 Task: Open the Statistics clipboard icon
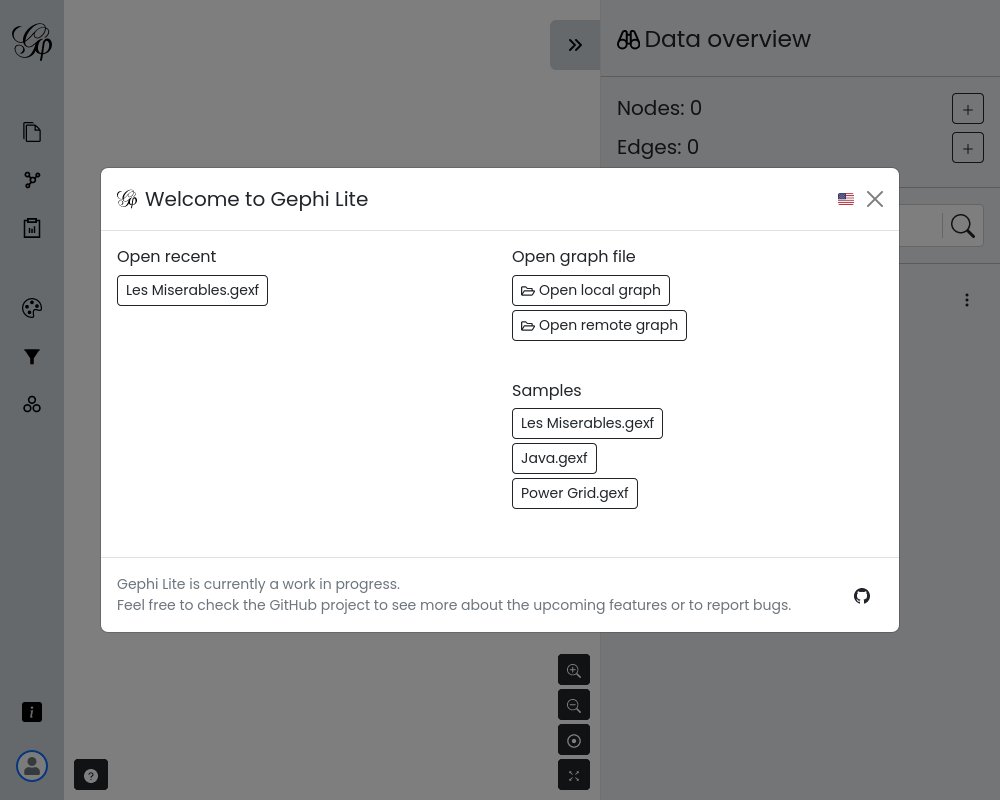pos(32,228)
